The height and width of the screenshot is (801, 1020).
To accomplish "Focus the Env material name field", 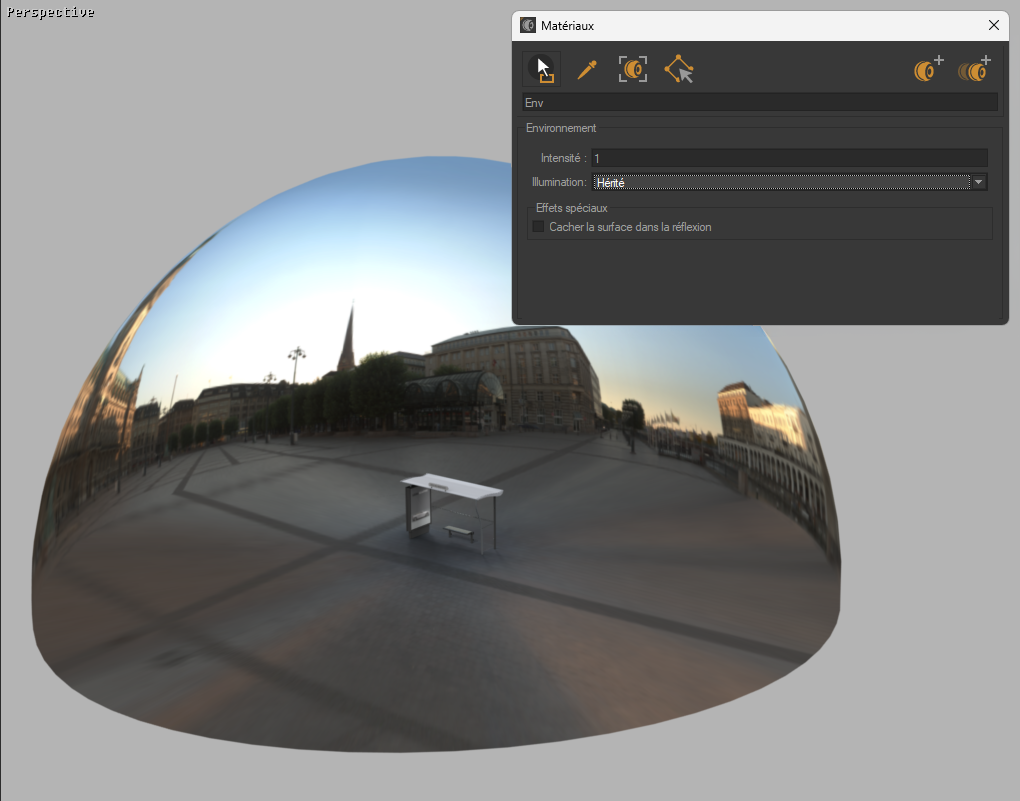I will pyautogui.click(x=759, y=102).
